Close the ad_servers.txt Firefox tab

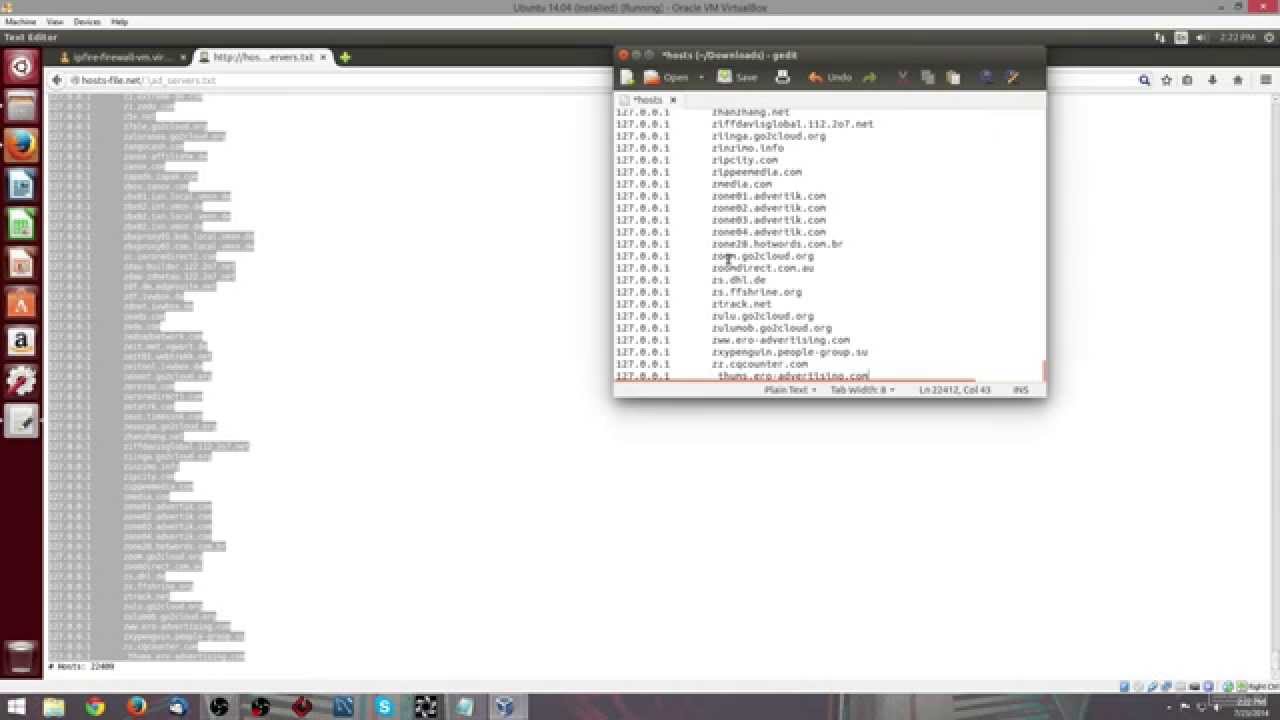[325, 57]
